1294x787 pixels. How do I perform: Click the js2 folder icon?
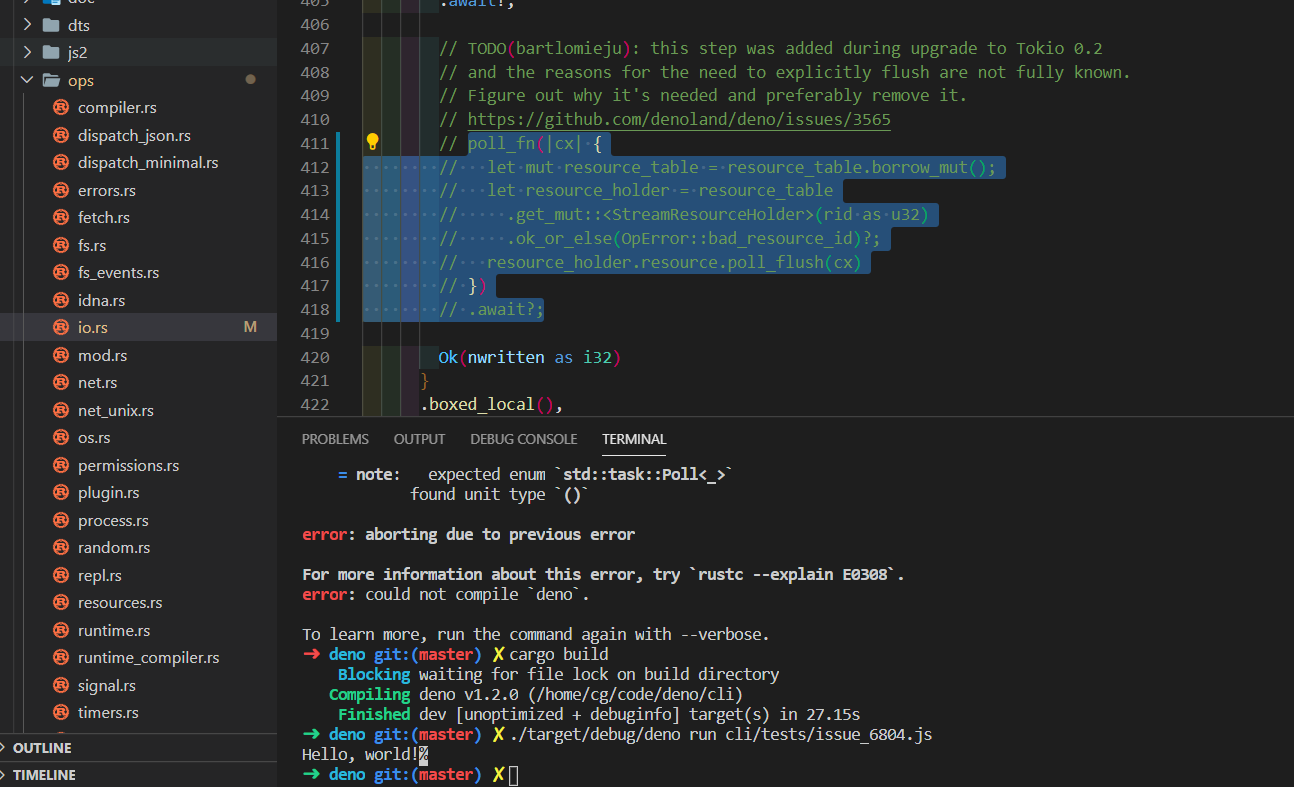[x=52, y=52]
